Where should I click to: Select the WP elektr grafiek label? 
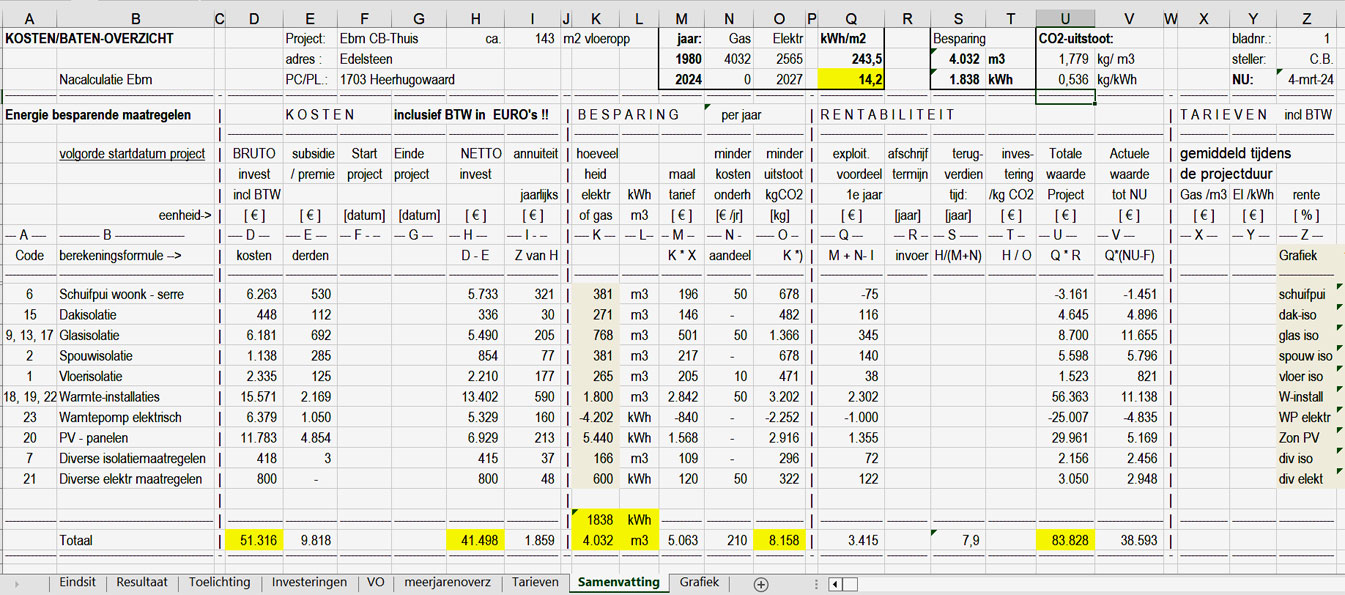pyautogui.click(x=1306, y=418)
